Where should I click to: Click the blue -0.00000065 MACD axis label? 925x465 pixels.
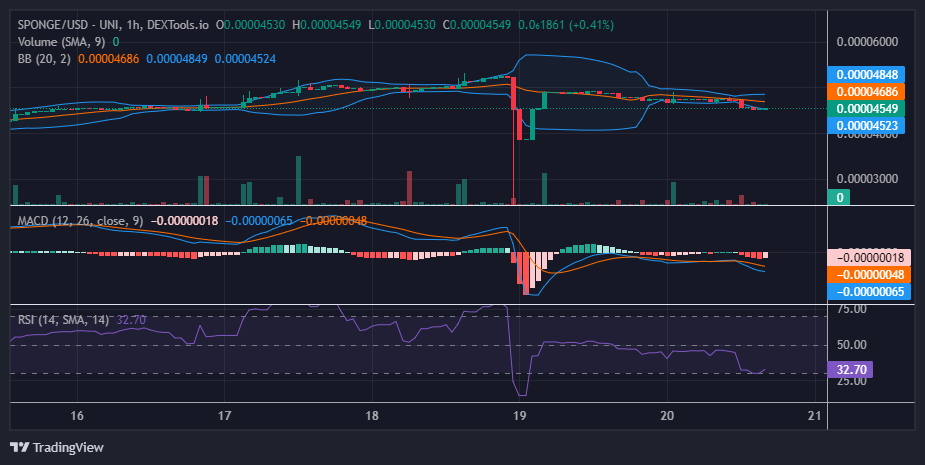[870, 292]
